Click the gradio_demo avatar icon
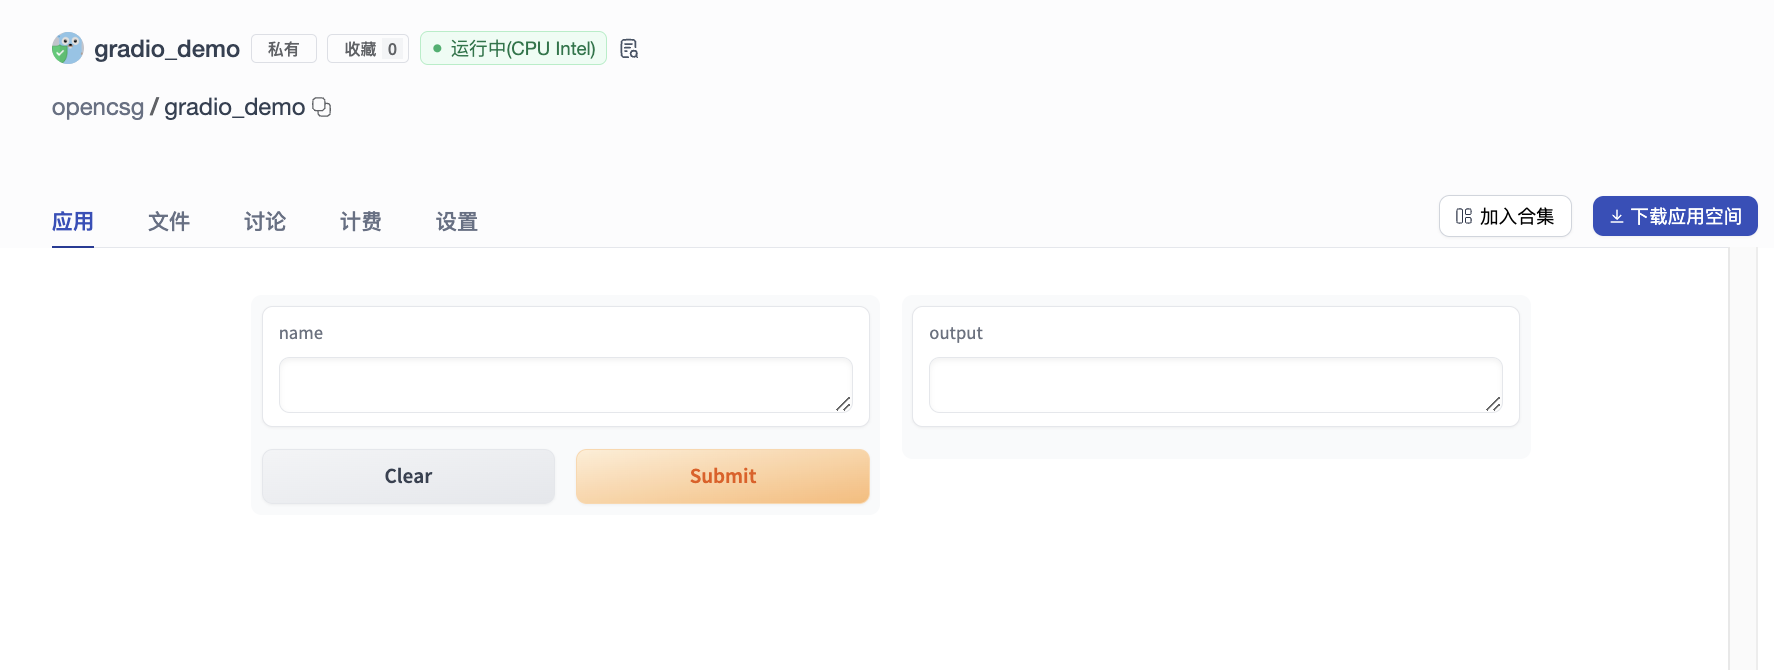This screenshot has width=1774, height=670. [x=68, y=48]
